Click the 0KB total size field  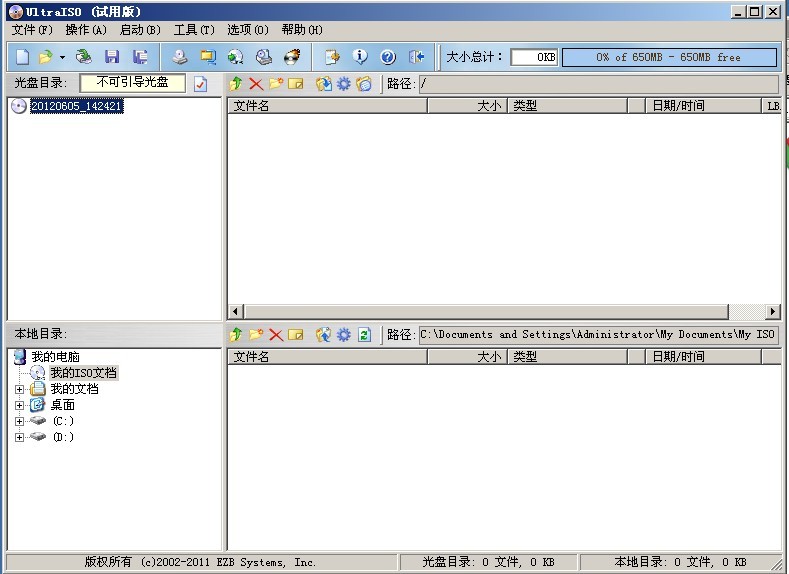point(534,57)
